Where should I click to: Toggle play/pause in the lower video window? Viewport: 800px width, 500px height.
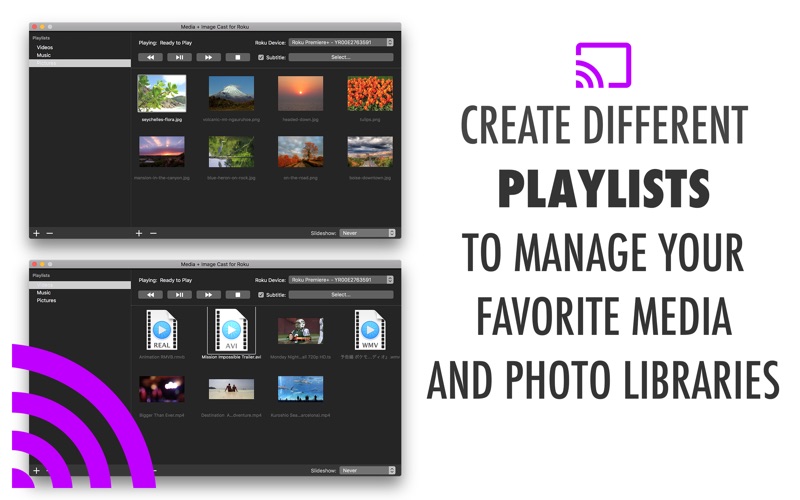180,295
